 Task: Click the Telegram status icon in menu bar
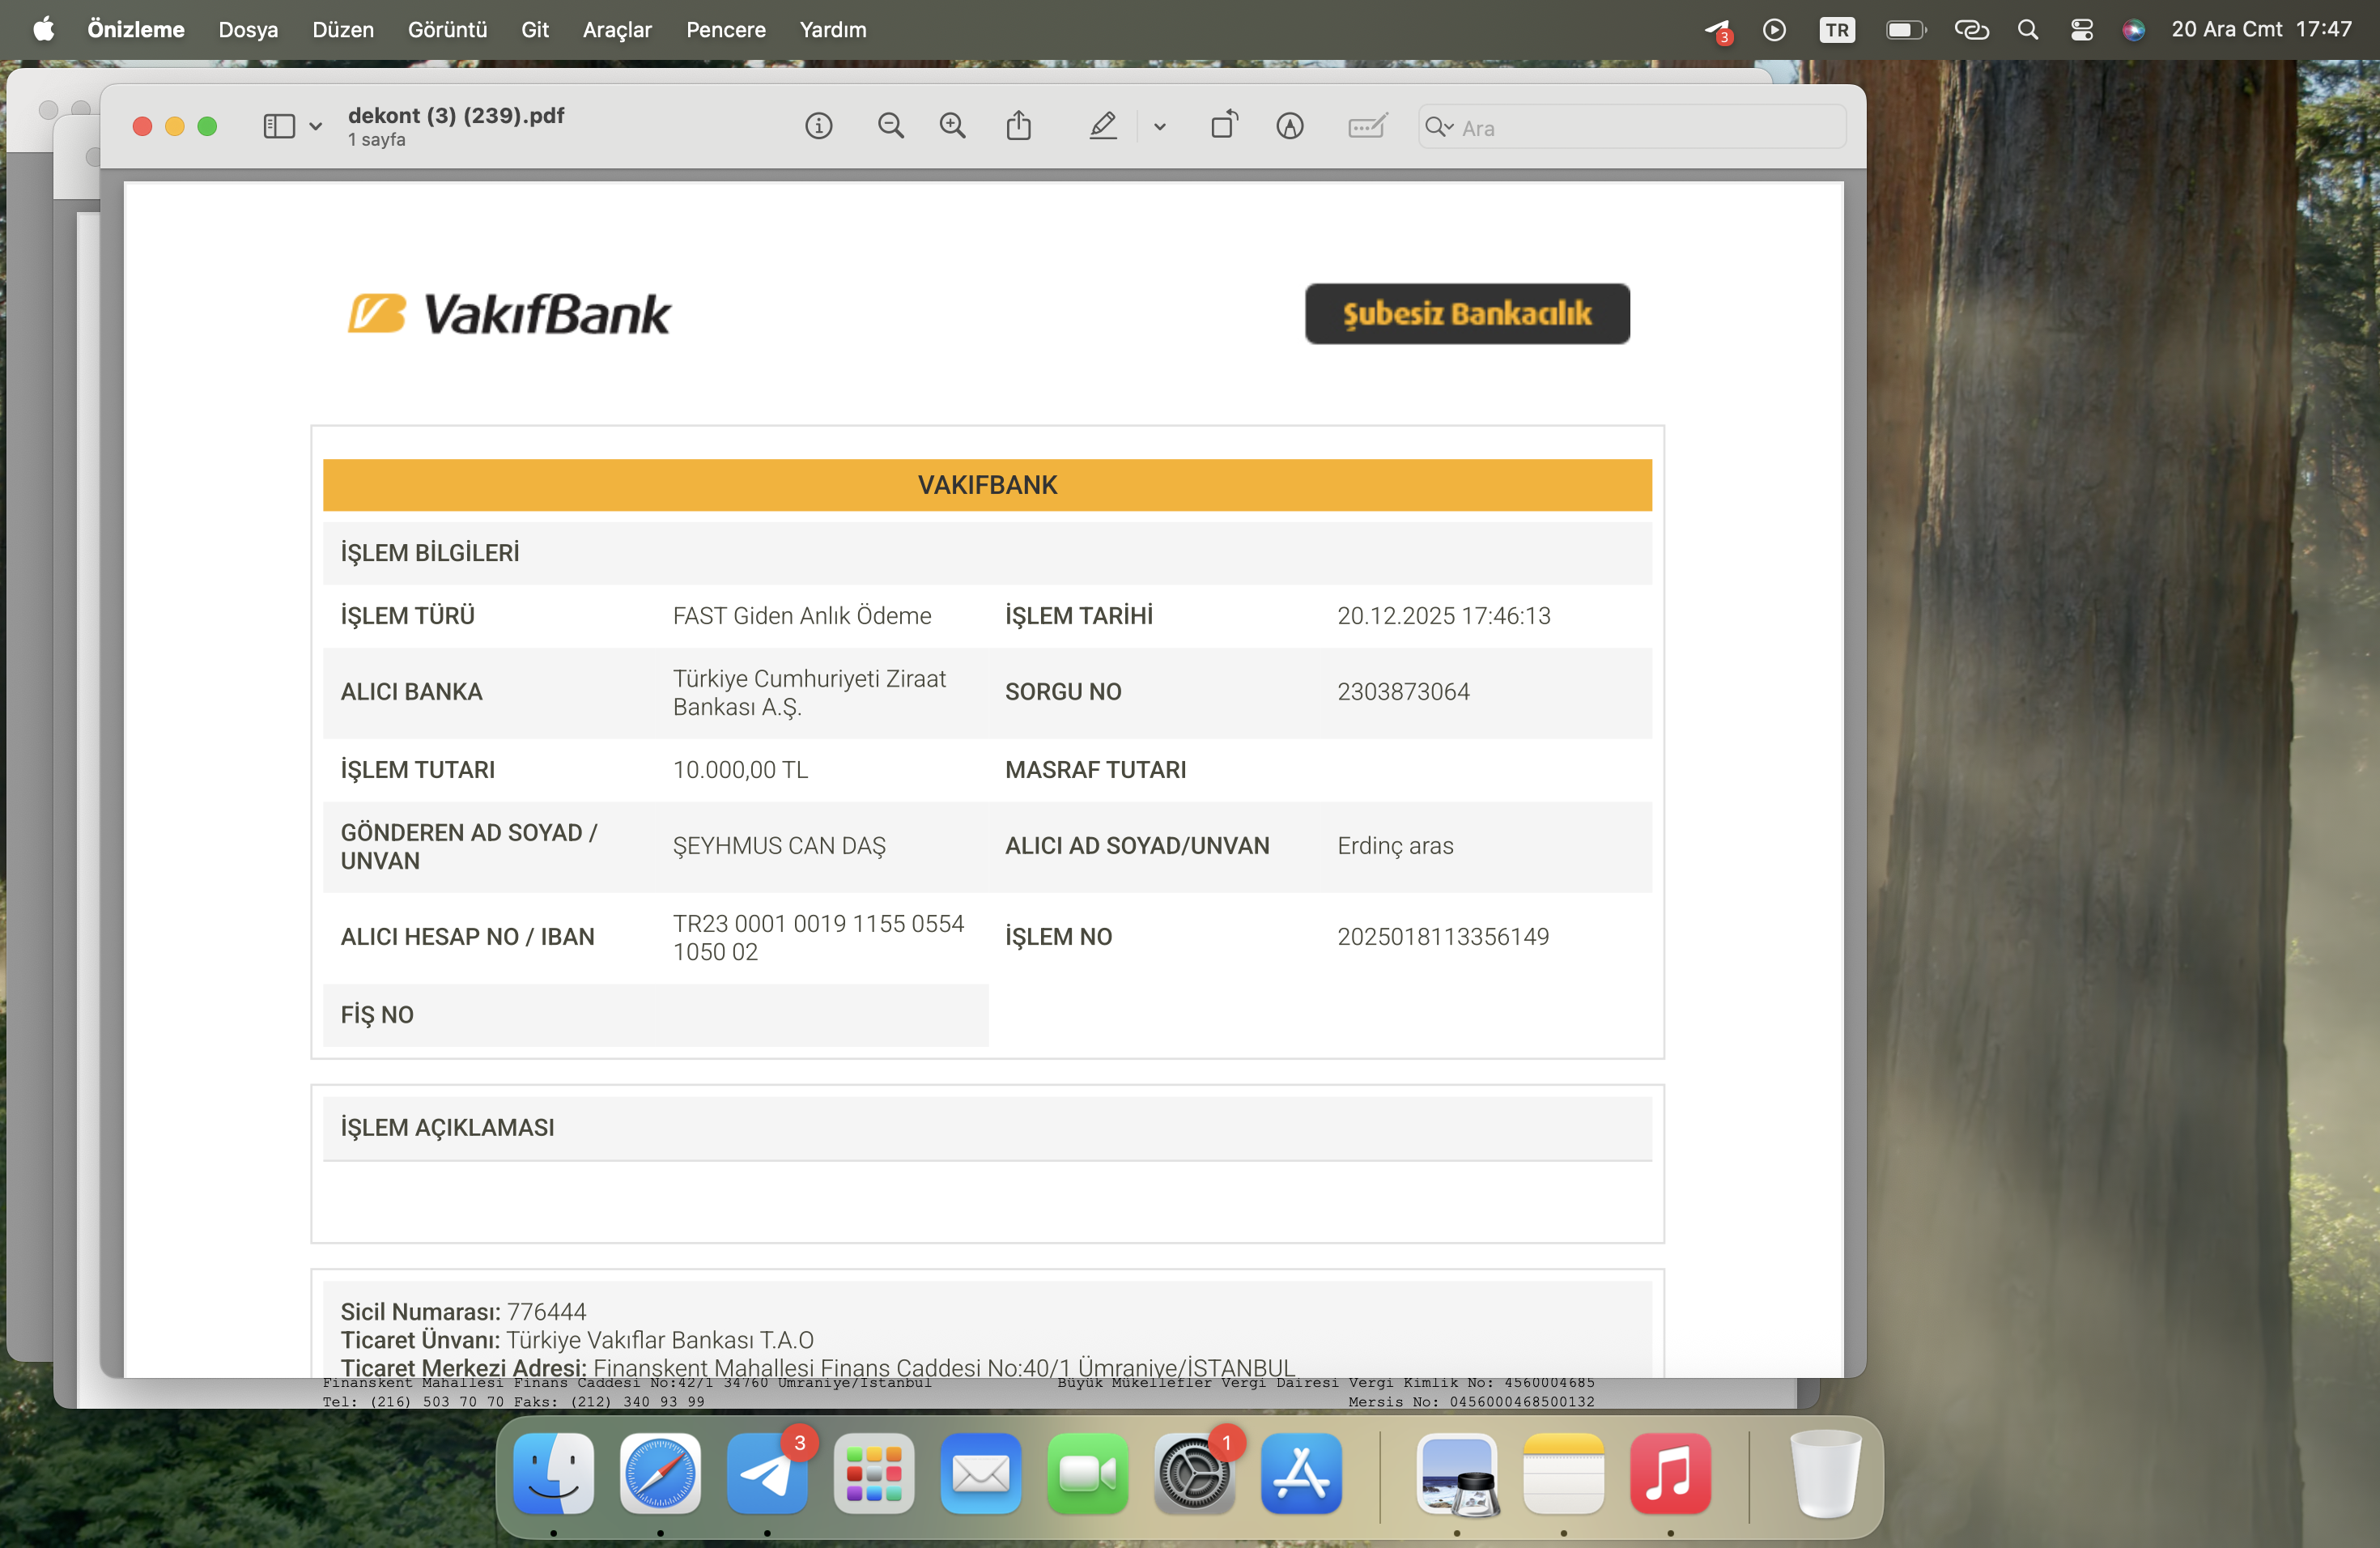(x=1717, y=31)
